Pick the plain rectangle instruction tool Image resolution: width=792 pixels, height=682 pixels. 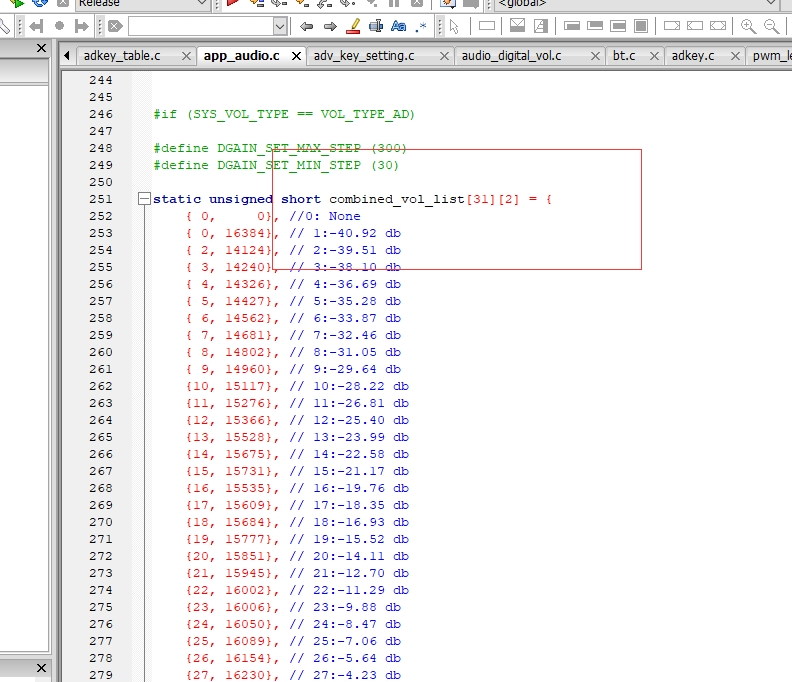(486, 26)
